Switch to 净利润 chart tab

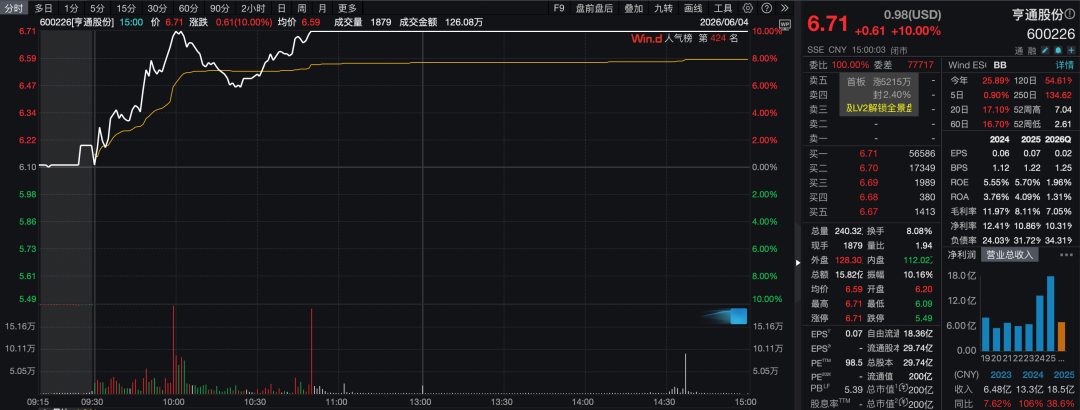963,254
